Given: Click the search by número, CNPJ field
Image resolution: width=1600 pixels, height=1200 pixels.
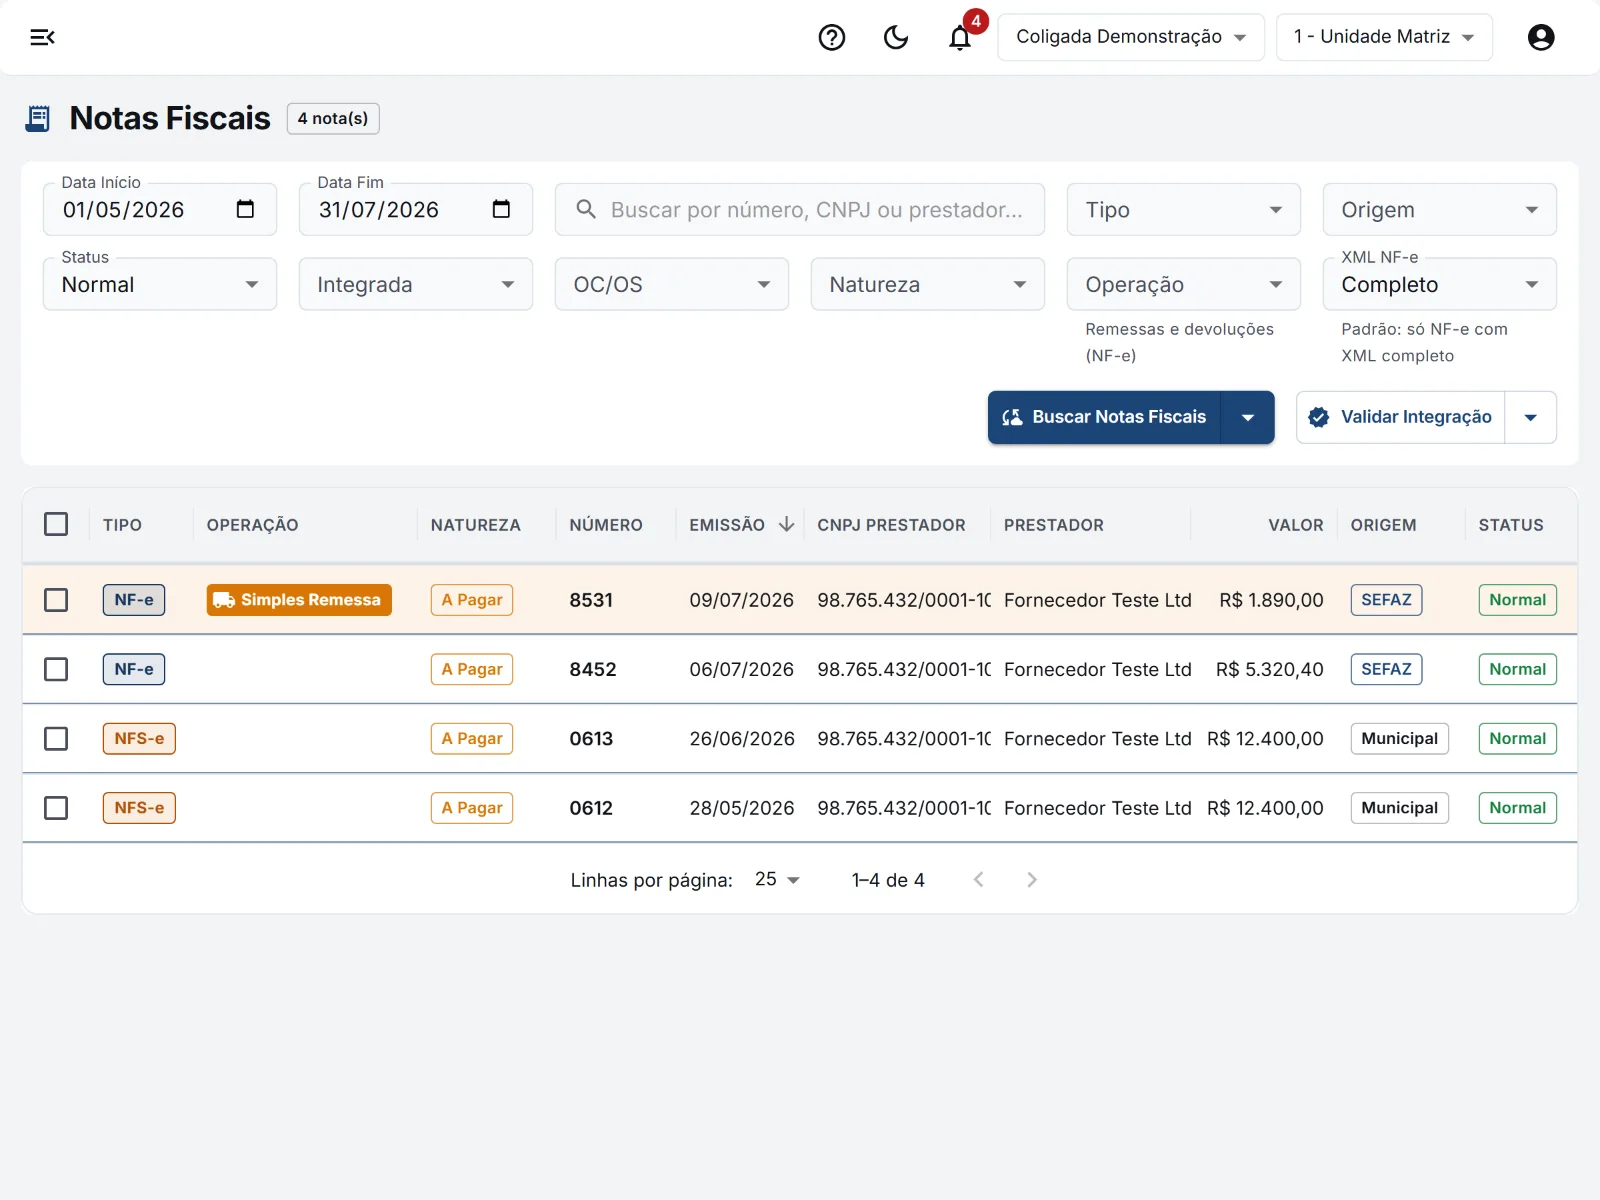Looking at the screenshot, I should click(x=800, y=210).
